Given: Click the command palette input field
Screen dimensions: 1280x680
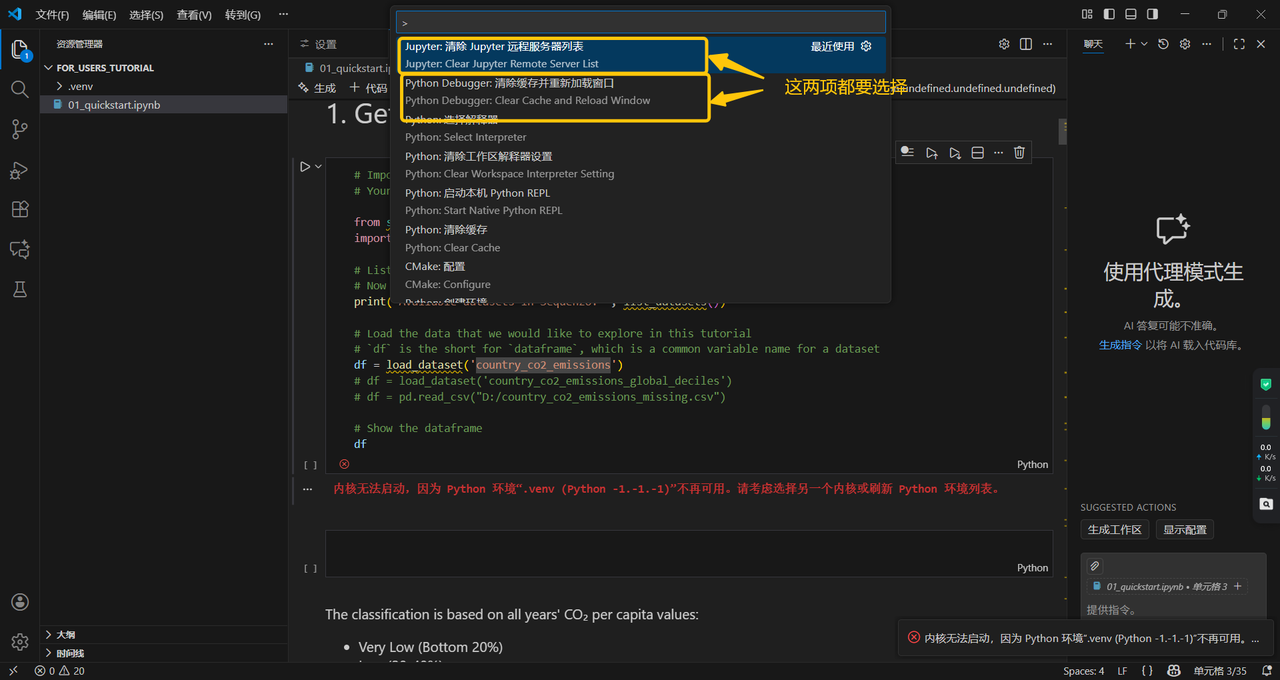Looking at the screenshot, I should (x=640, y=22).
